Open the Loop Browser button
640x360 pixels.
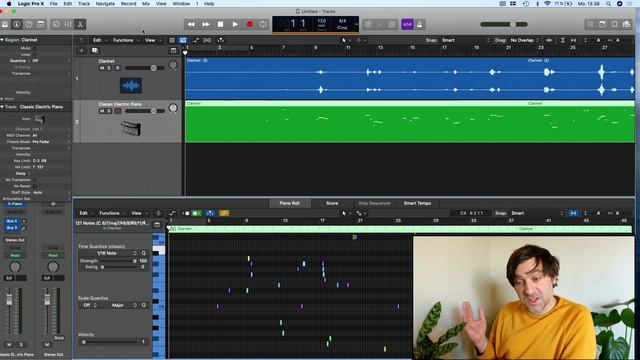pos(614,24)
